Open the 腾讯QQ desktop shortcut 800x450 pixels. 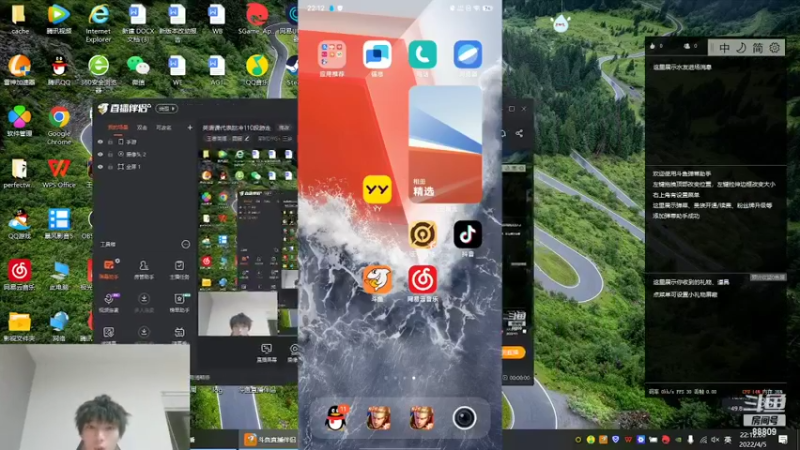pyautogui.click(x=59, y=70)
